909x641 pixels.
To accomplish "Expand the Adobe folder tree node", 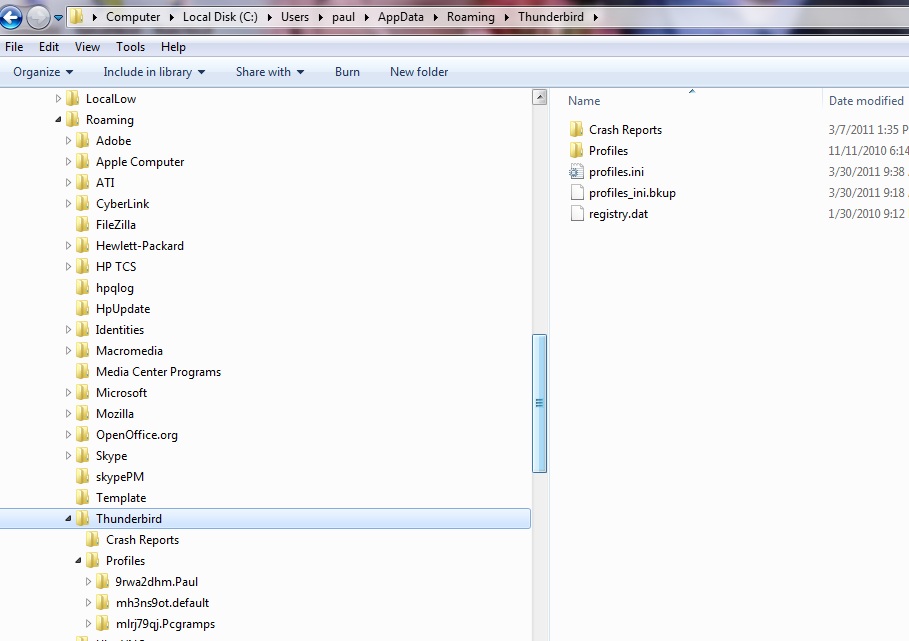I will click(68, 141).
